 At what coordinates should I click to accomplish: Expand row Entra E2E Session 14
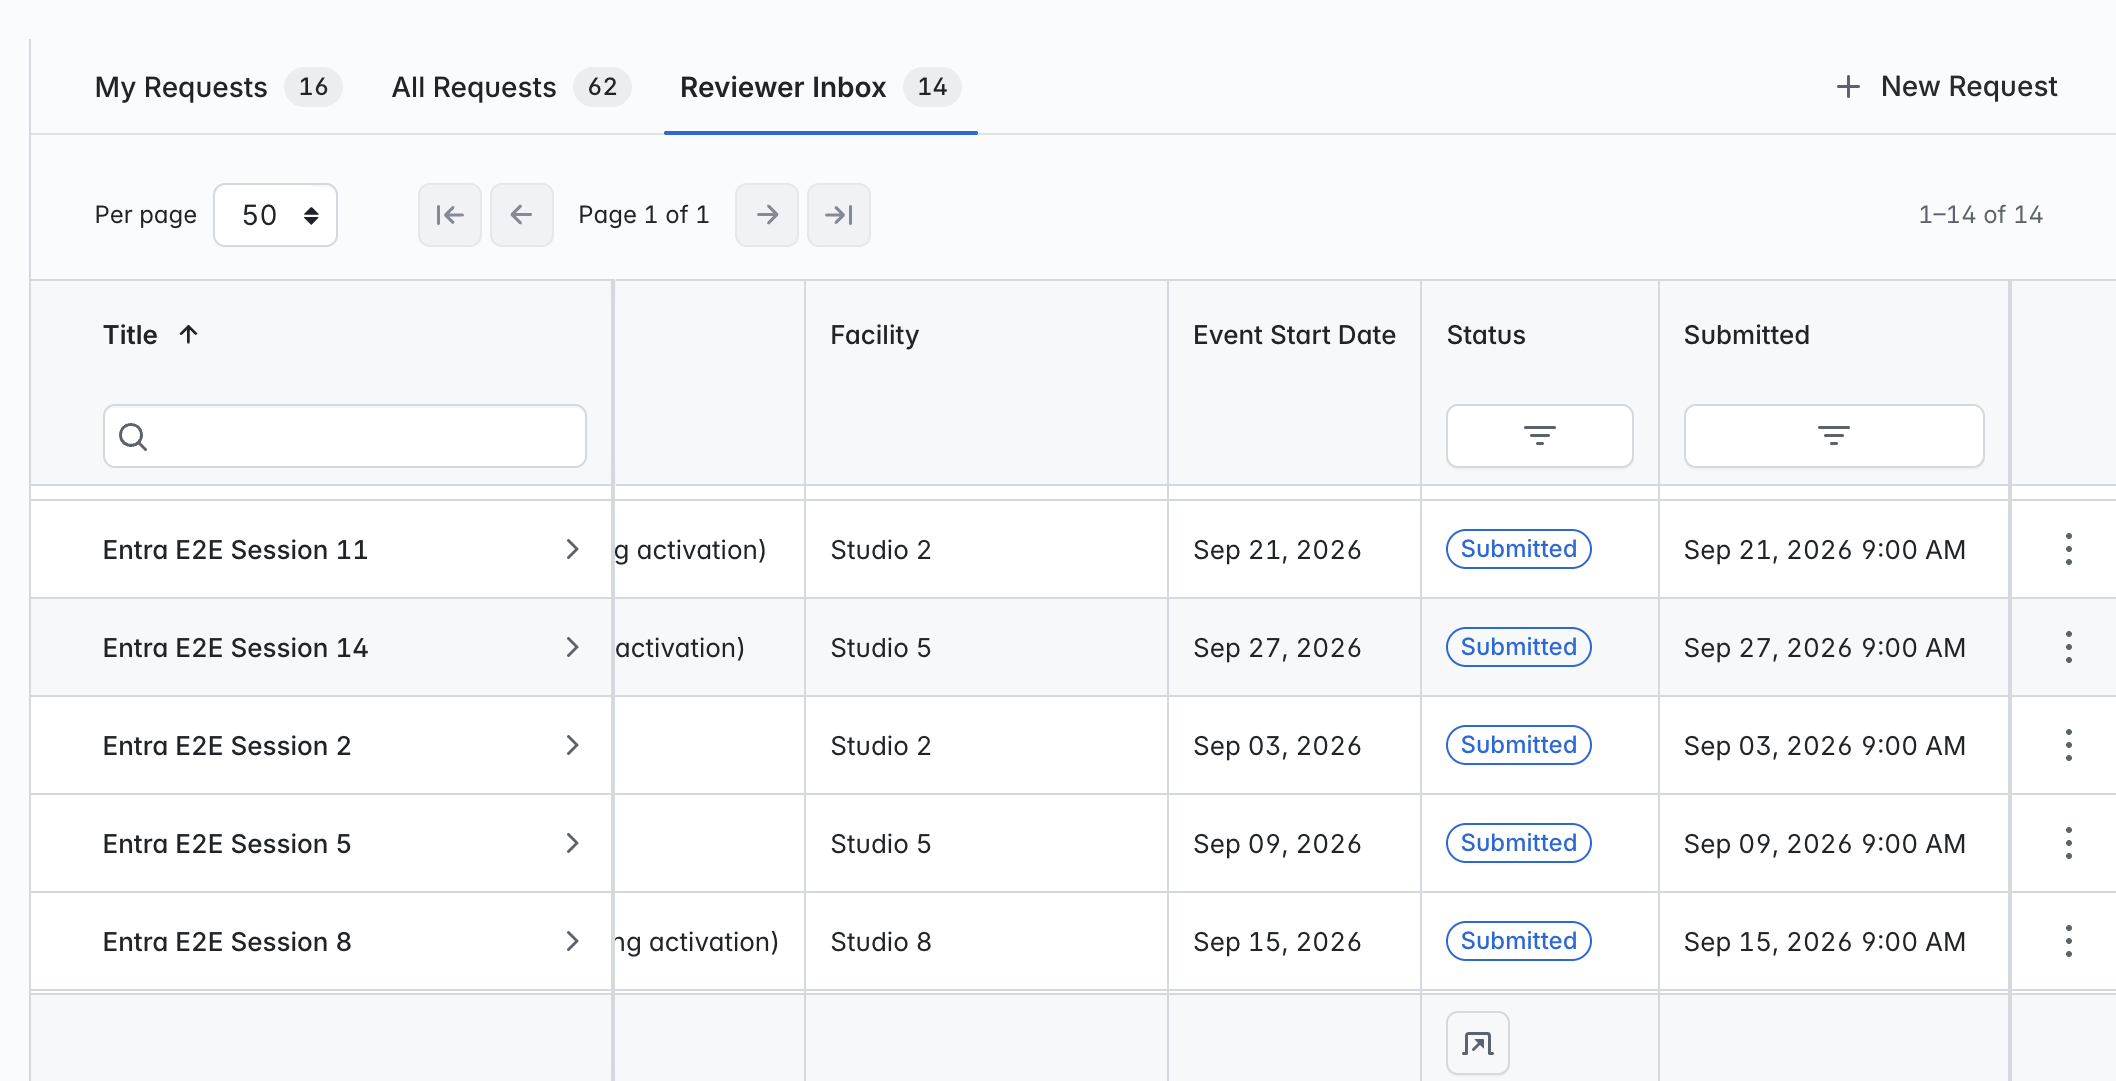[572, 647]
